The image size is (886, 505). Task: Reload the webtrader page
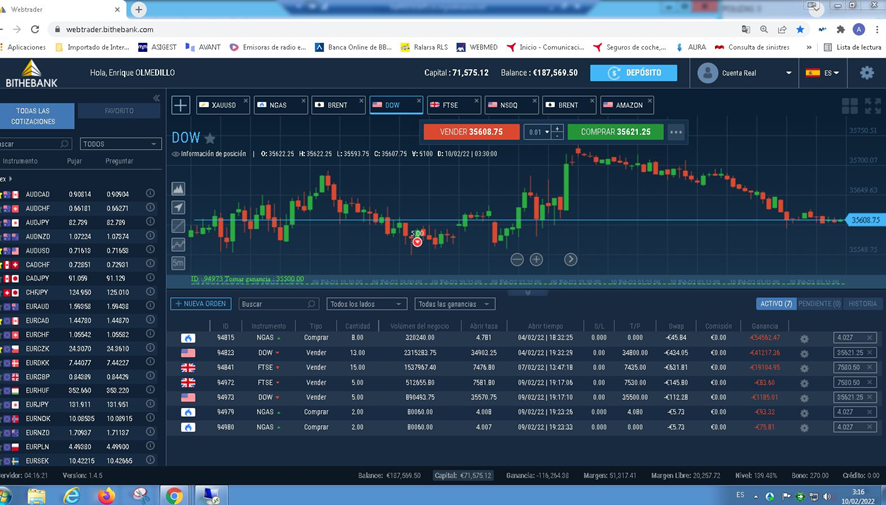[35, 29]
